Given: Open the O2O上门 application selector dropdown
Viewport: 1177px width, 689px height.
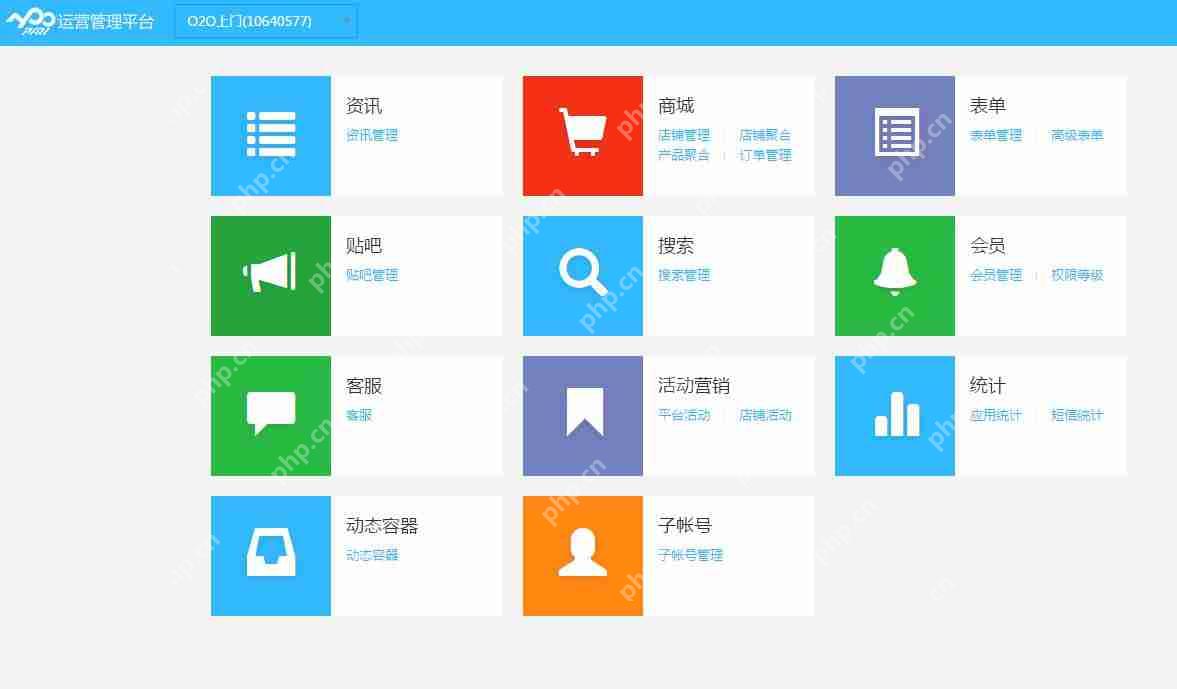Looking at the screenshot, I should (265, 21).
